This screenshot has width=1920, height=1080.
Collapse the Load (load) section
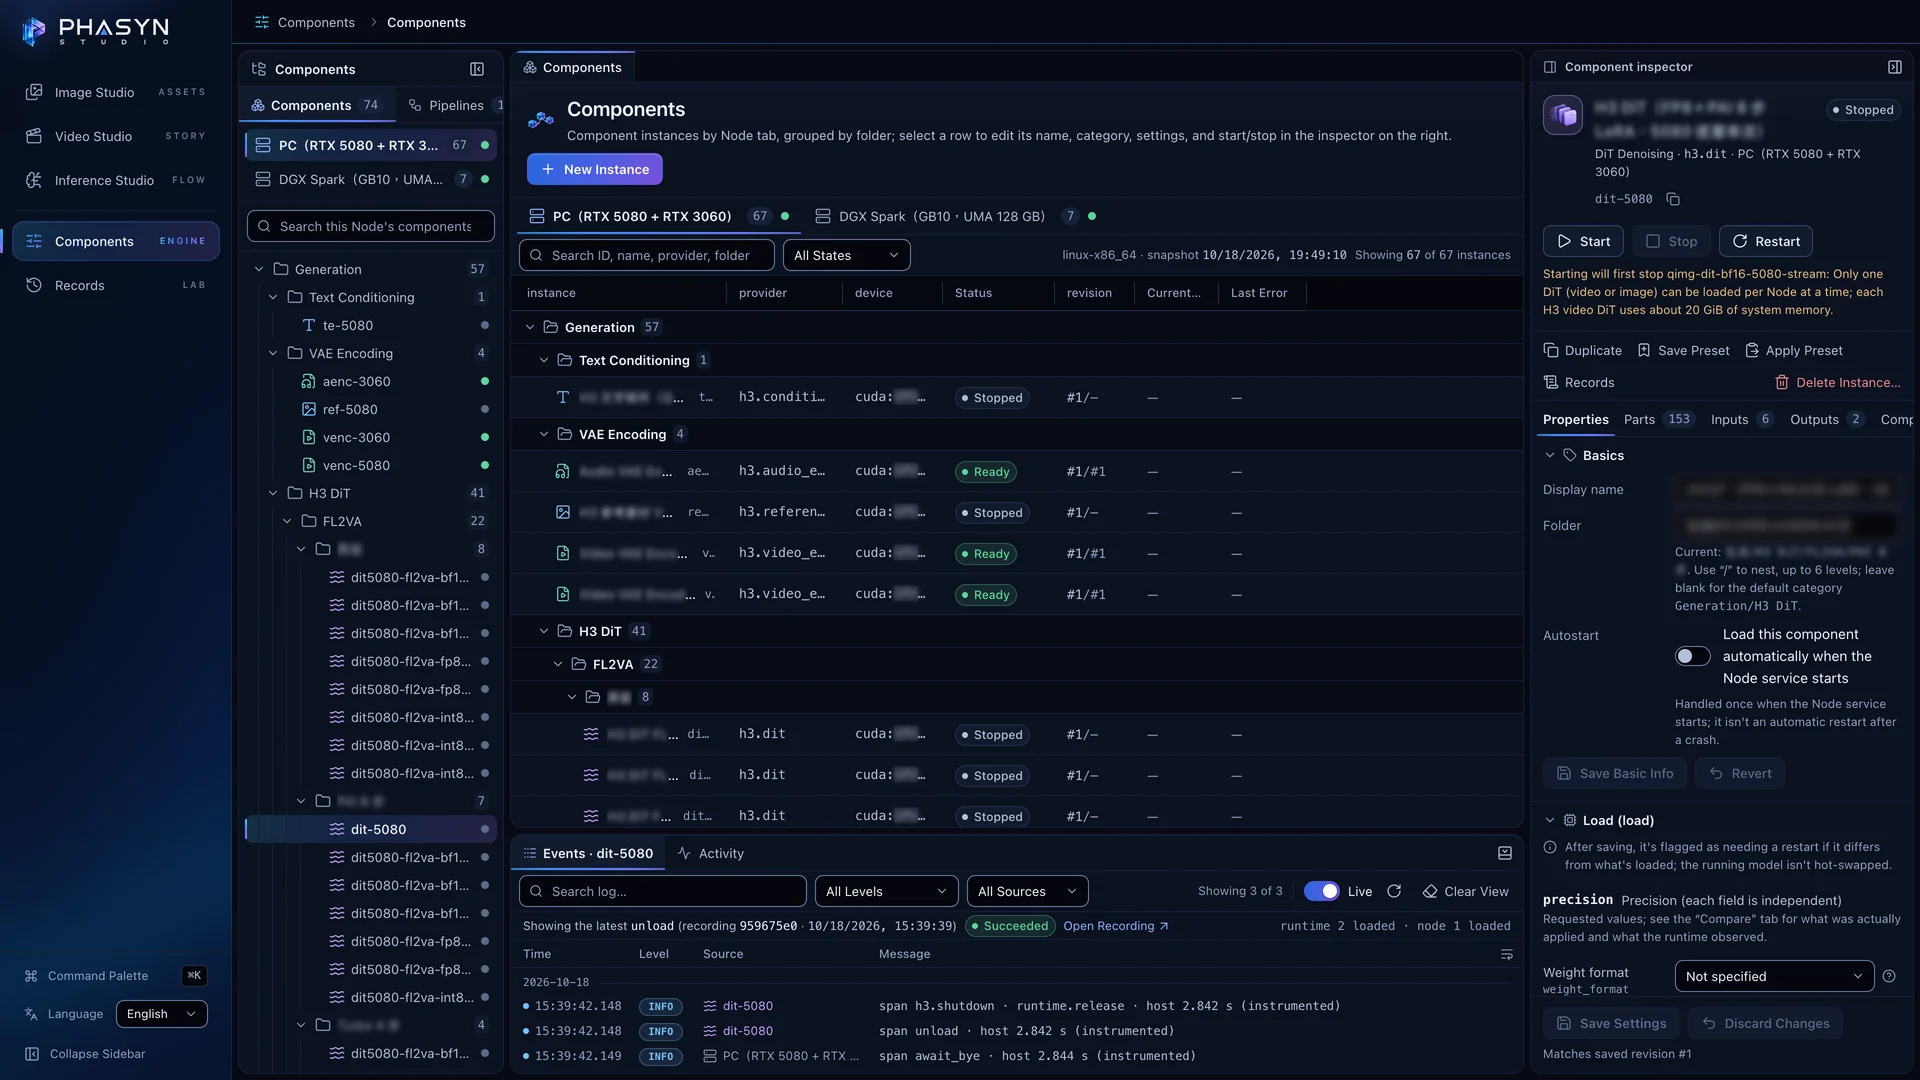(1550, 820)
